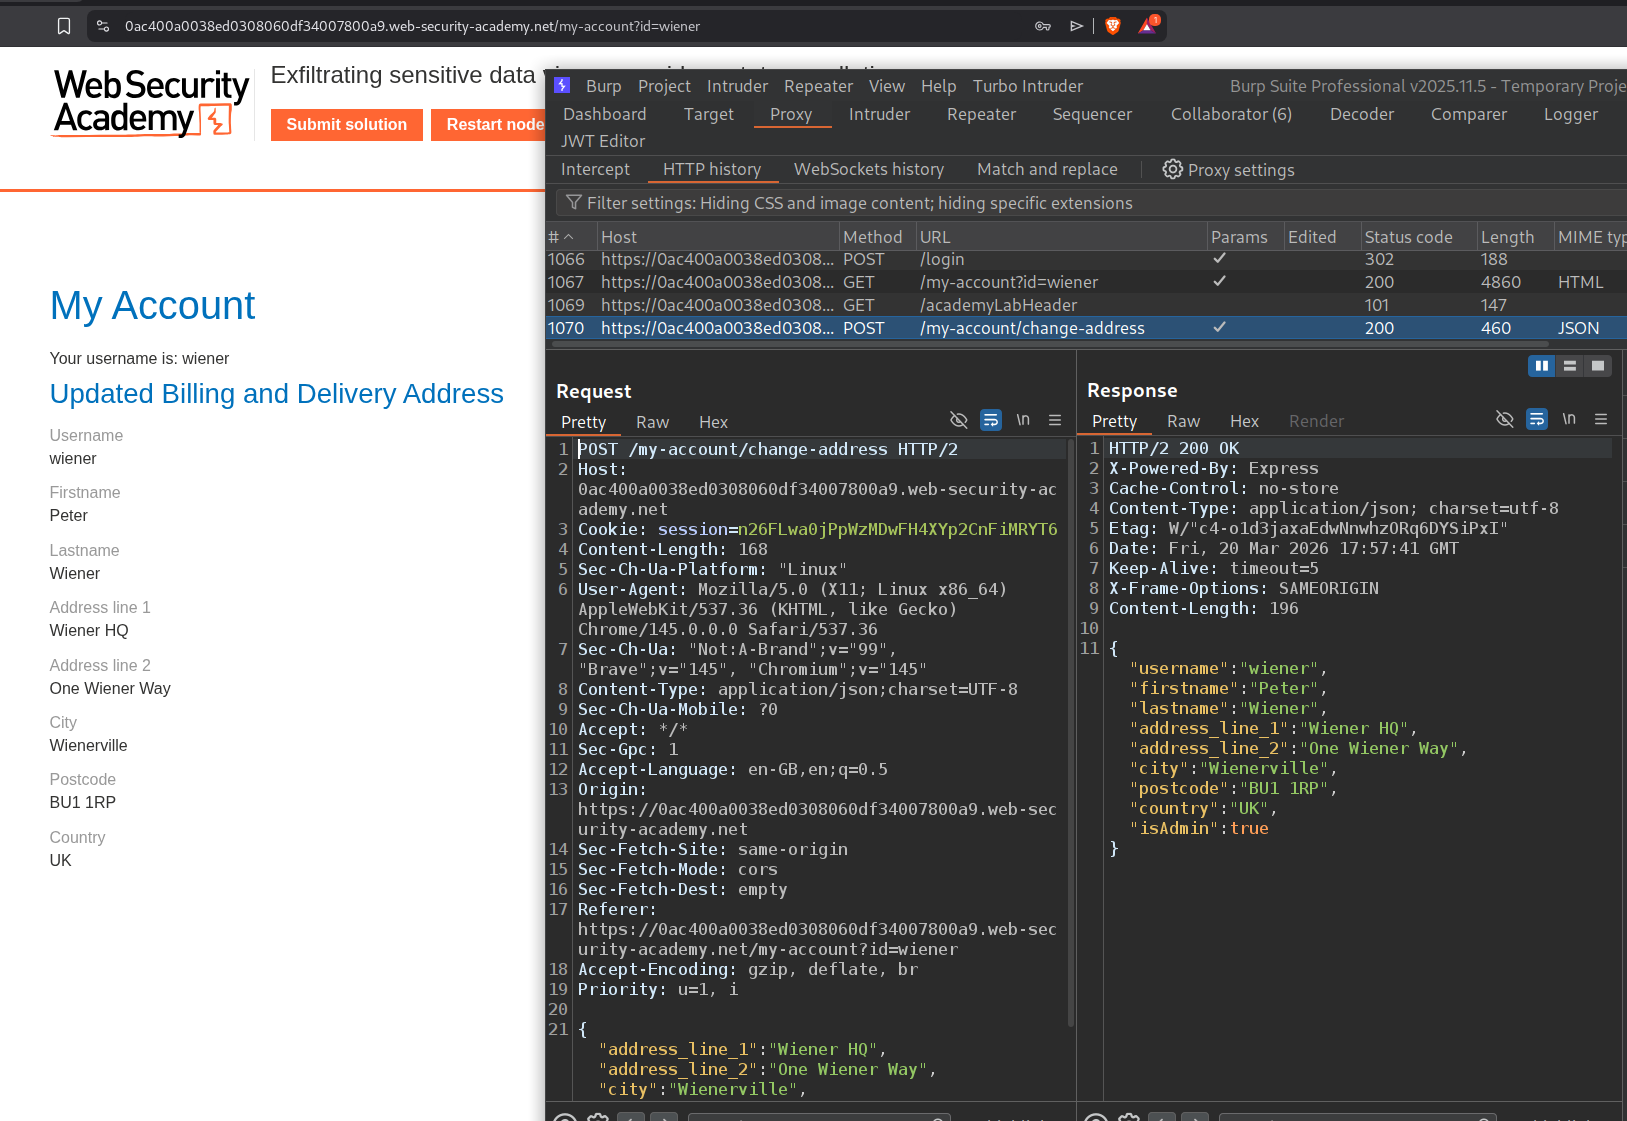Click the Brave Shields lion icon
1627x1121 pixels.
pyautogui.click(x=1112, y=26)
